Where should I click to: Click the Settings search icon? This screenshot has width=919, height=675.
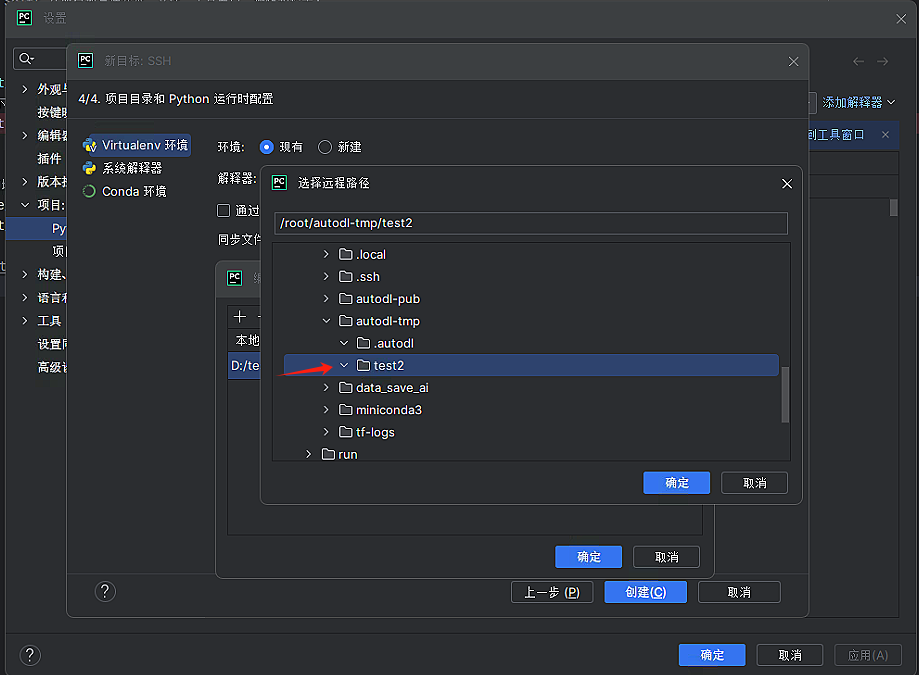click(x=26, y=59)
